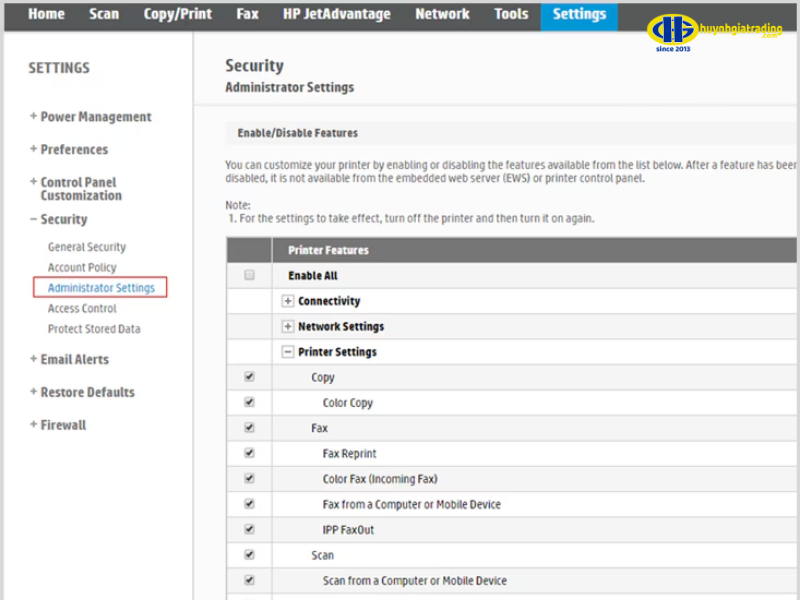The height and width of the screenshot is (600, 800).
Task: Click the huynhgiatrading logo
Action: pos(713,32)
